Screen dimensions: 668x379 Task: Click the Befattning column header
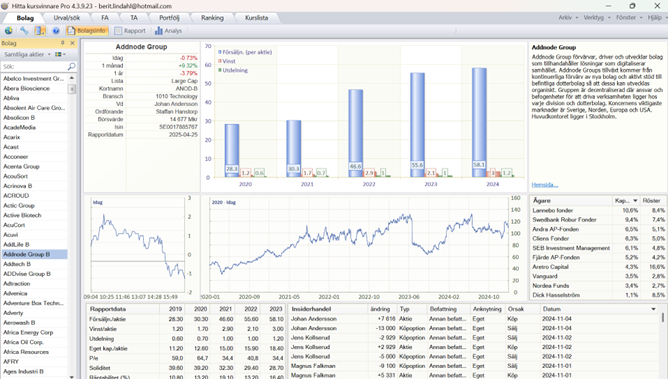pyautogui.click(x=448, y=309)
